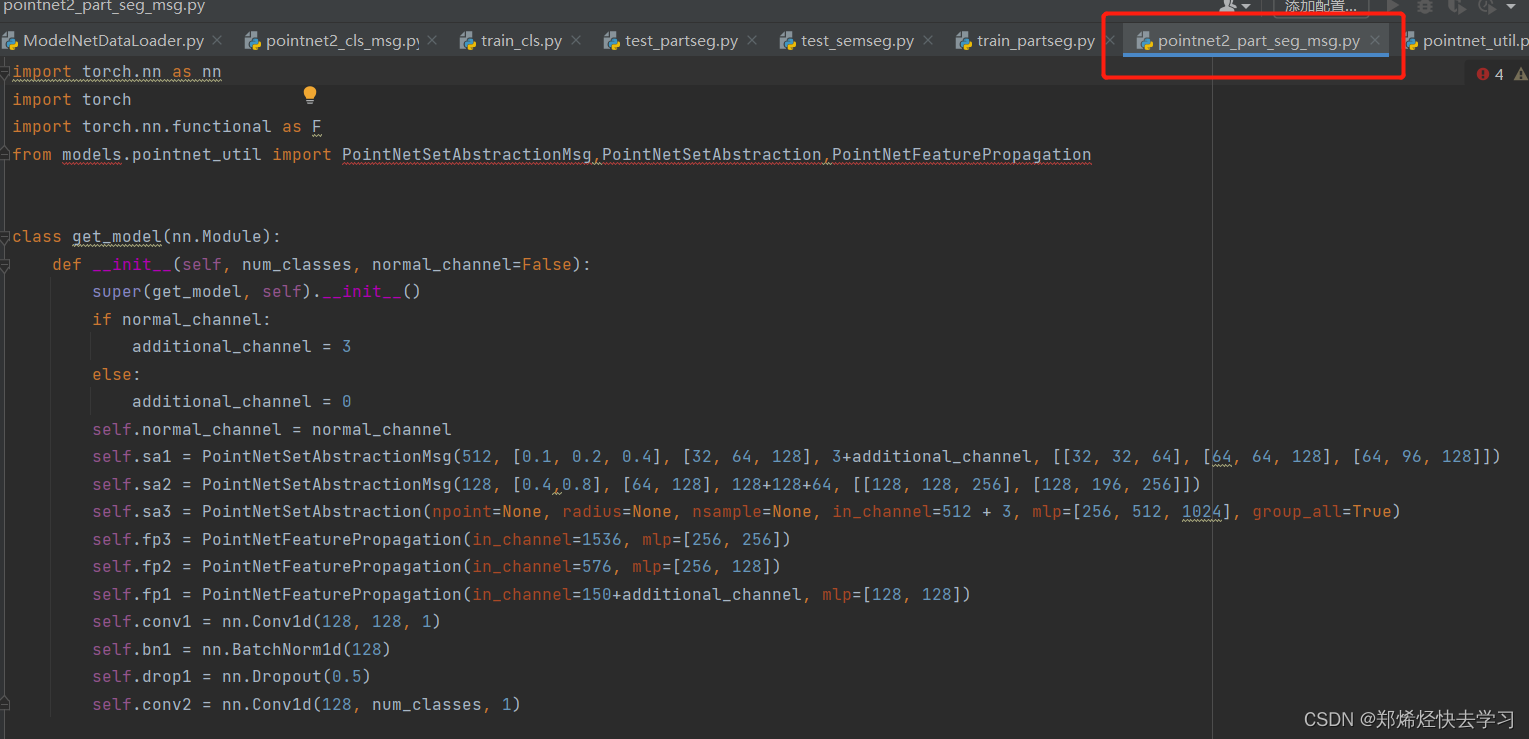Switch to the train_cls.py tab

pos(521,41)
